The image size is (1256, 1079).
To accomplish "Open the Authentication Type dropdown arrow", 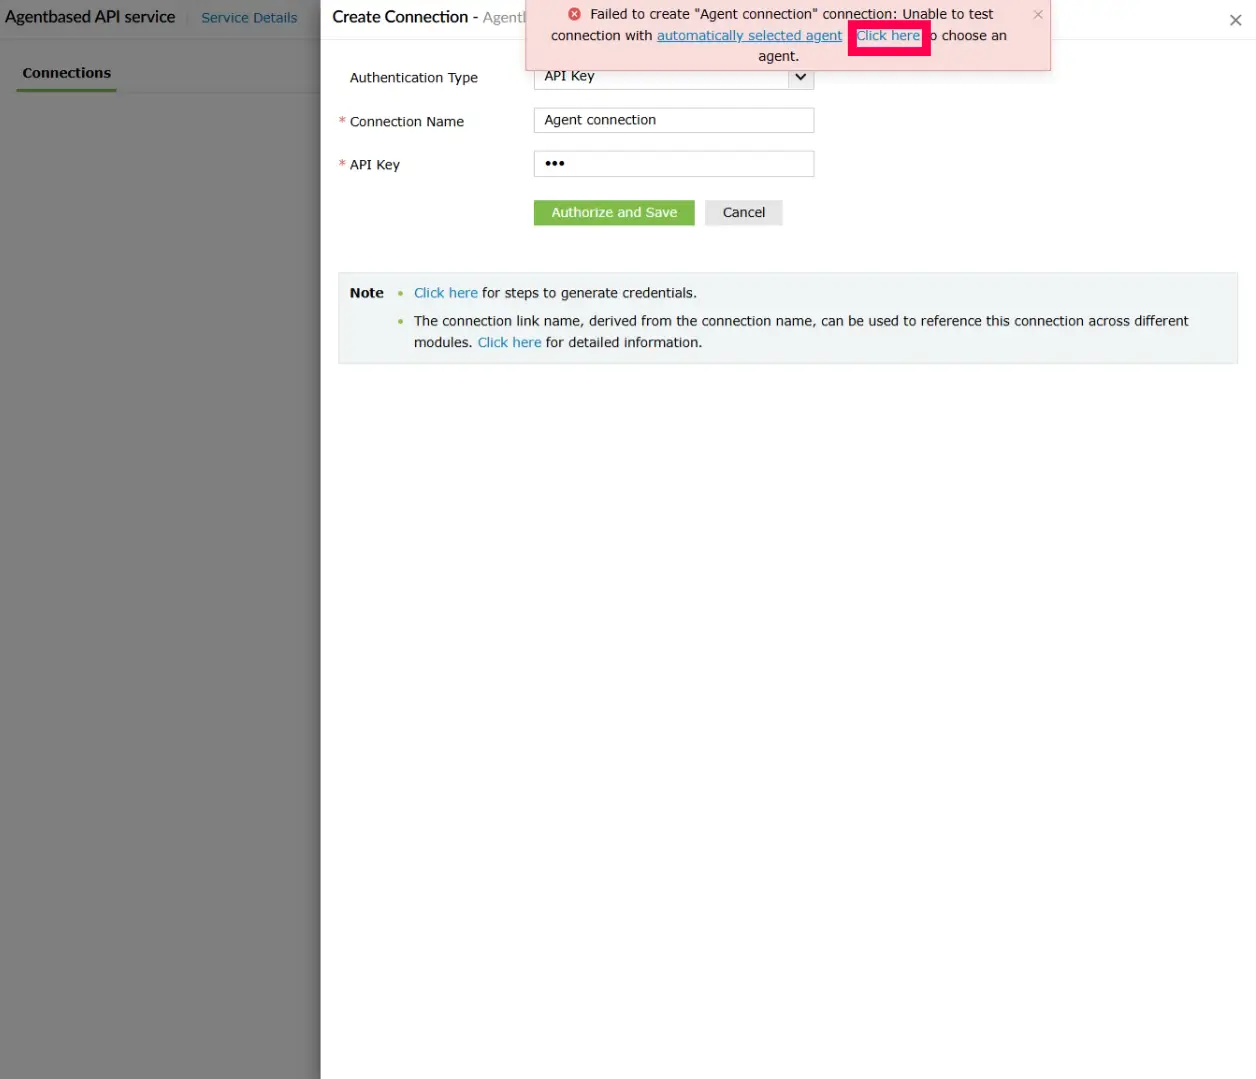I will pyautogui.click(x=801, y=77).
